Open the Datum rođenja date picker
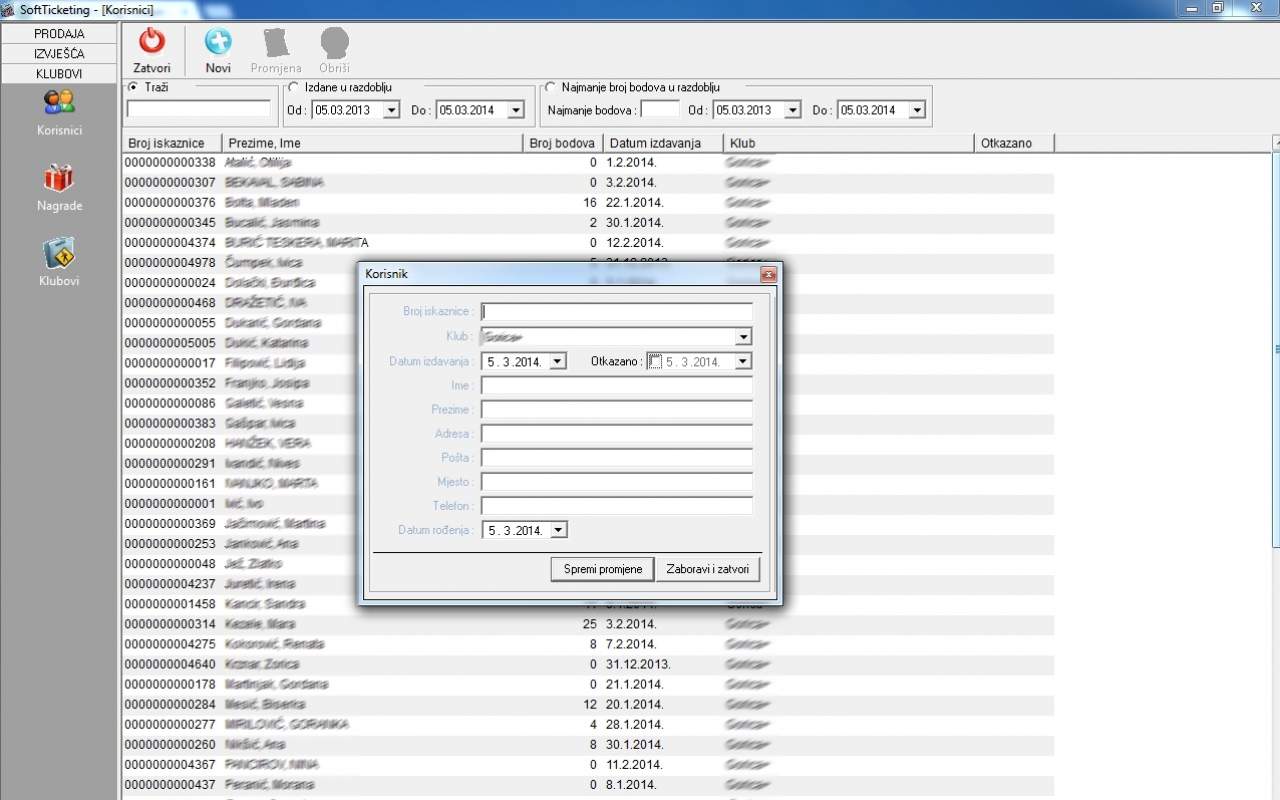Viewport: 1280px width, 800px height. 558,531
